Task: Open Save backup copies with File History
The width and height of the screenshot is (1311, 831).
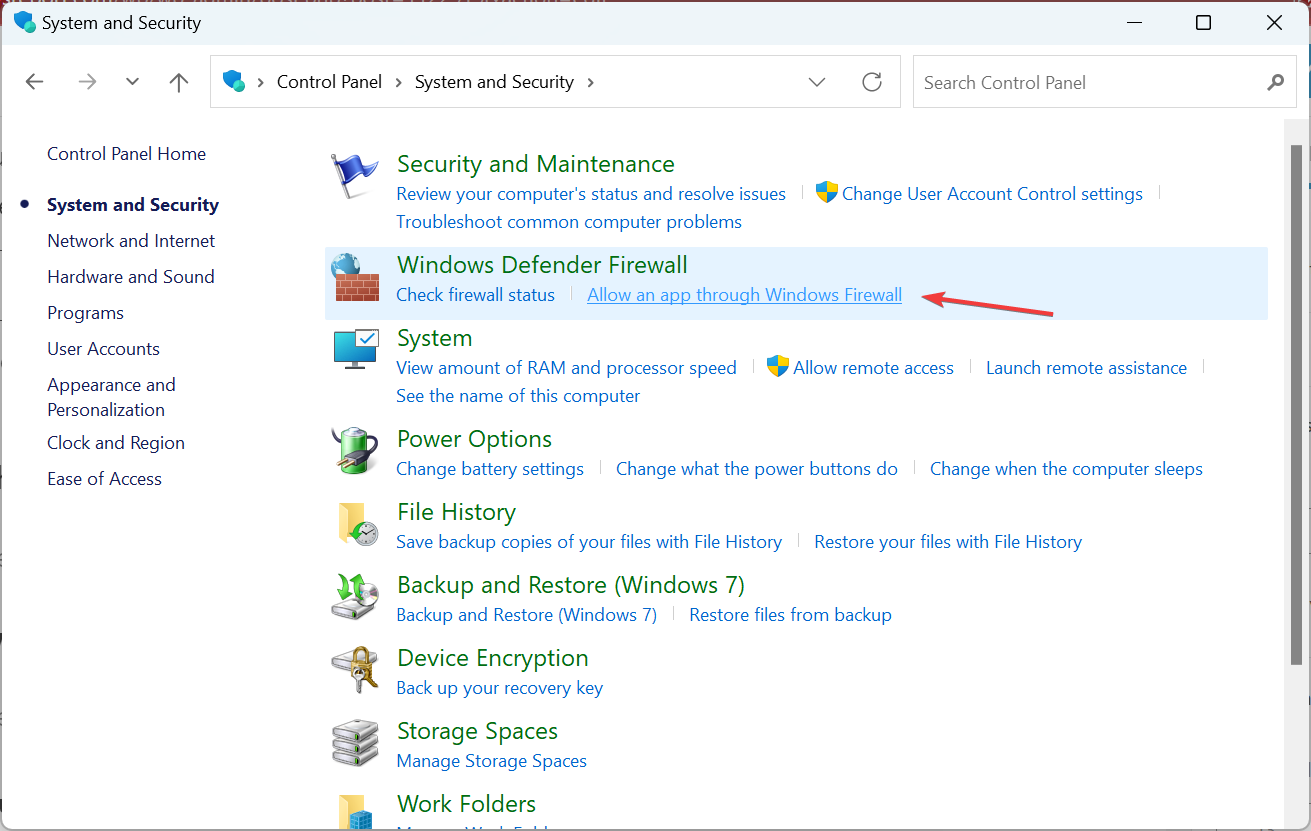Action: point(589,541)
